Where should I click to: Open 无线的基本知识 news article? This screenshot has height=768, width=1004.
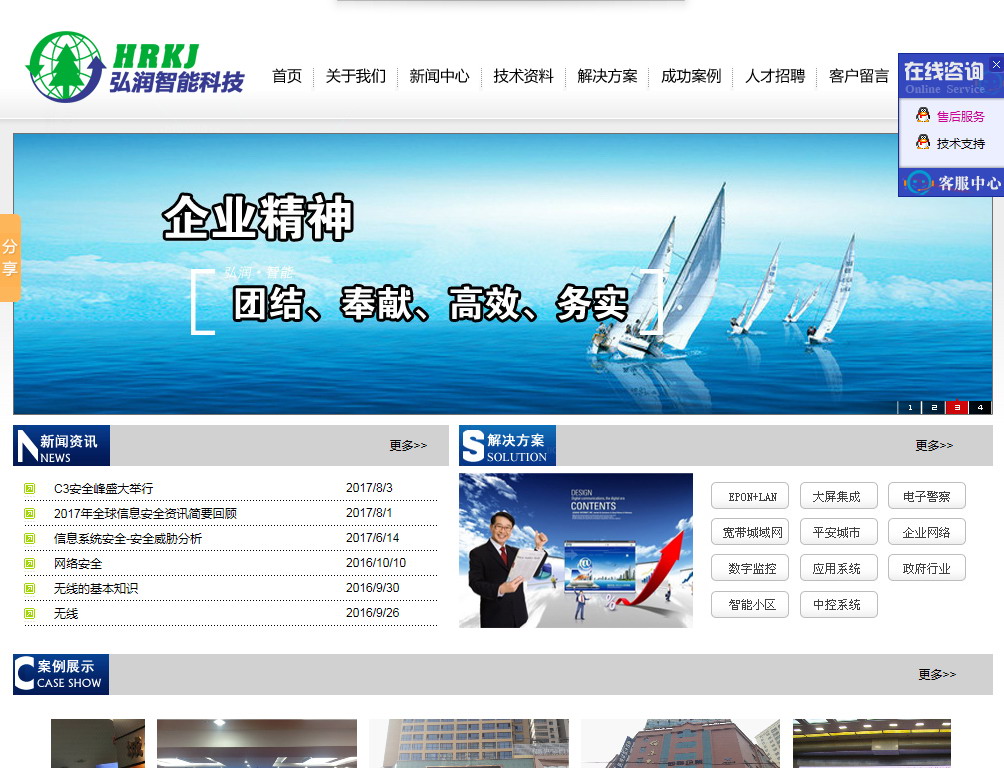click(x=96, y=589)
